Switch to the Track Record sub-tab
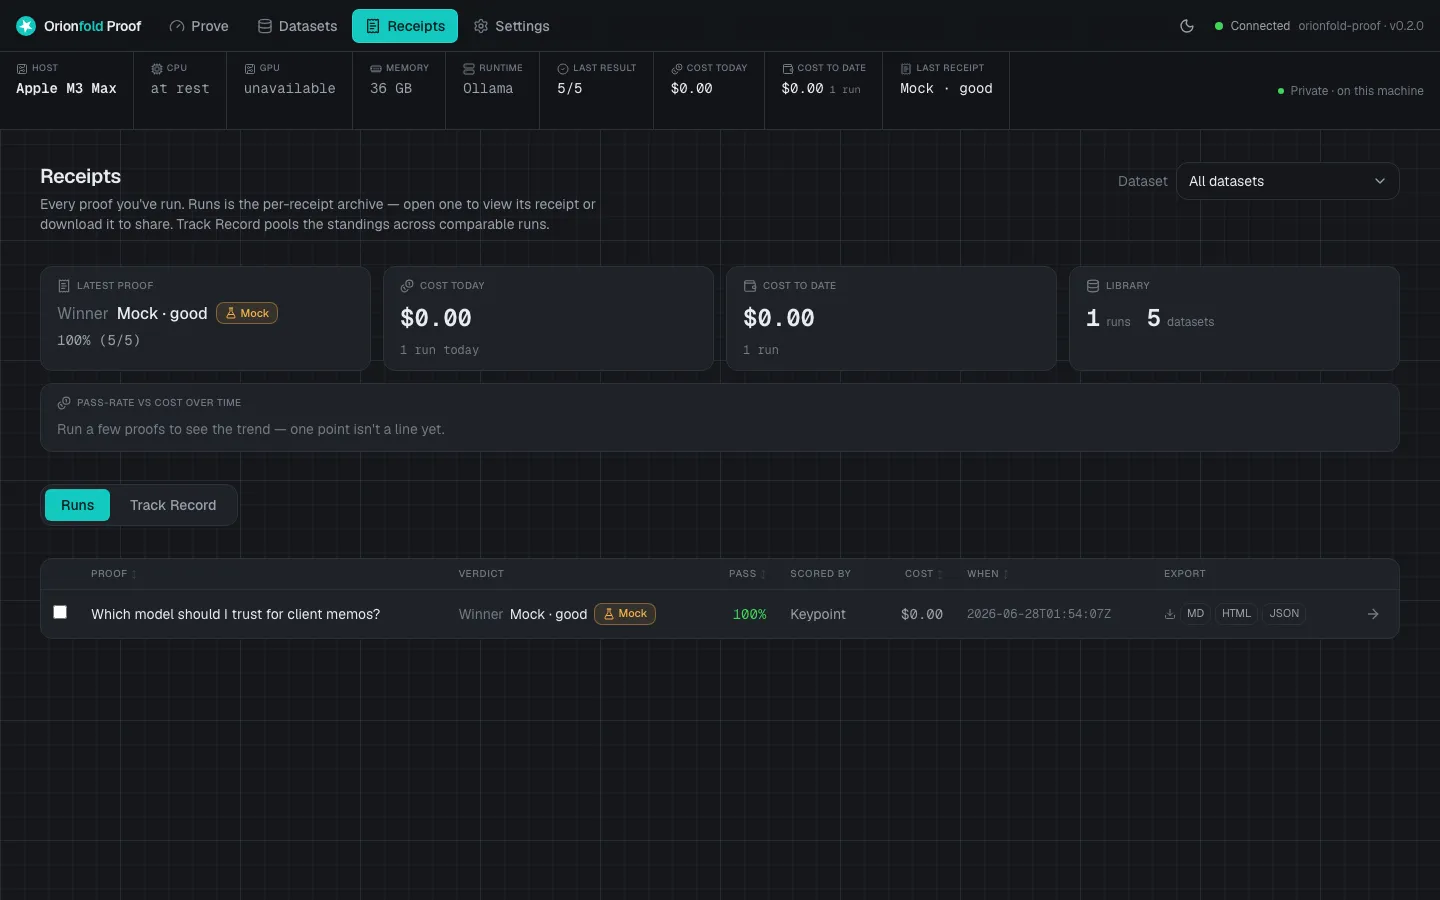The height and width of the screenshot is (900, 1440). 173,505
